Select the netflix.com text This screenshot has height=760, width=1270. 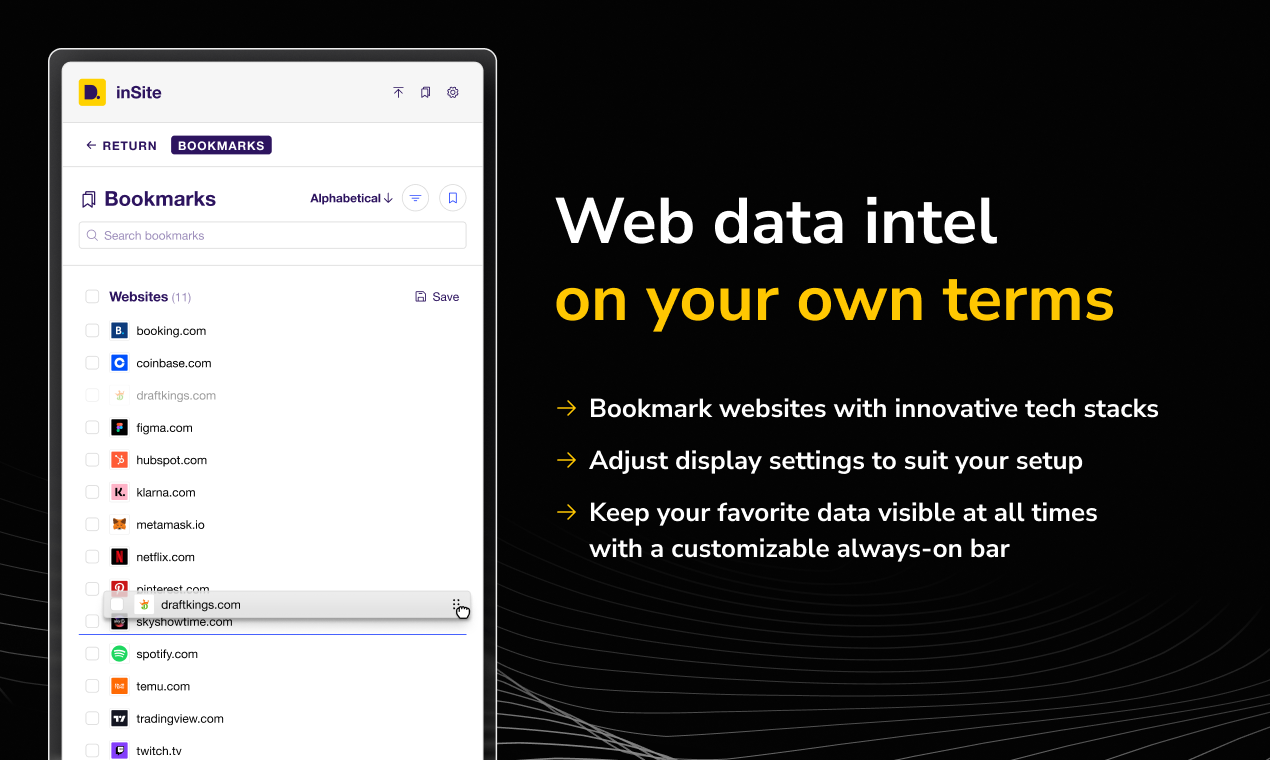pyautogui.click(x=165, y=557)
